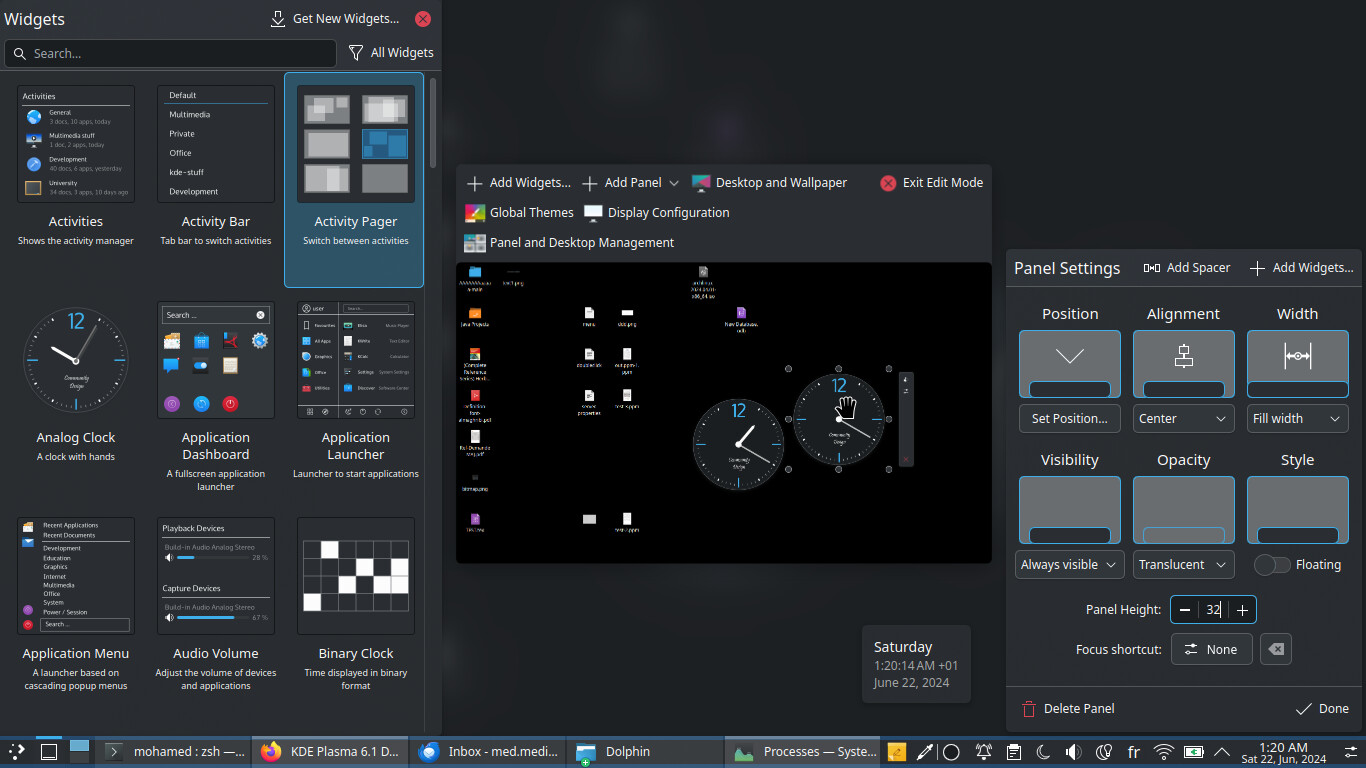1366x768 pixels.
Task: Expand hidden tray icons arrow
Action: click(1222, 752)
